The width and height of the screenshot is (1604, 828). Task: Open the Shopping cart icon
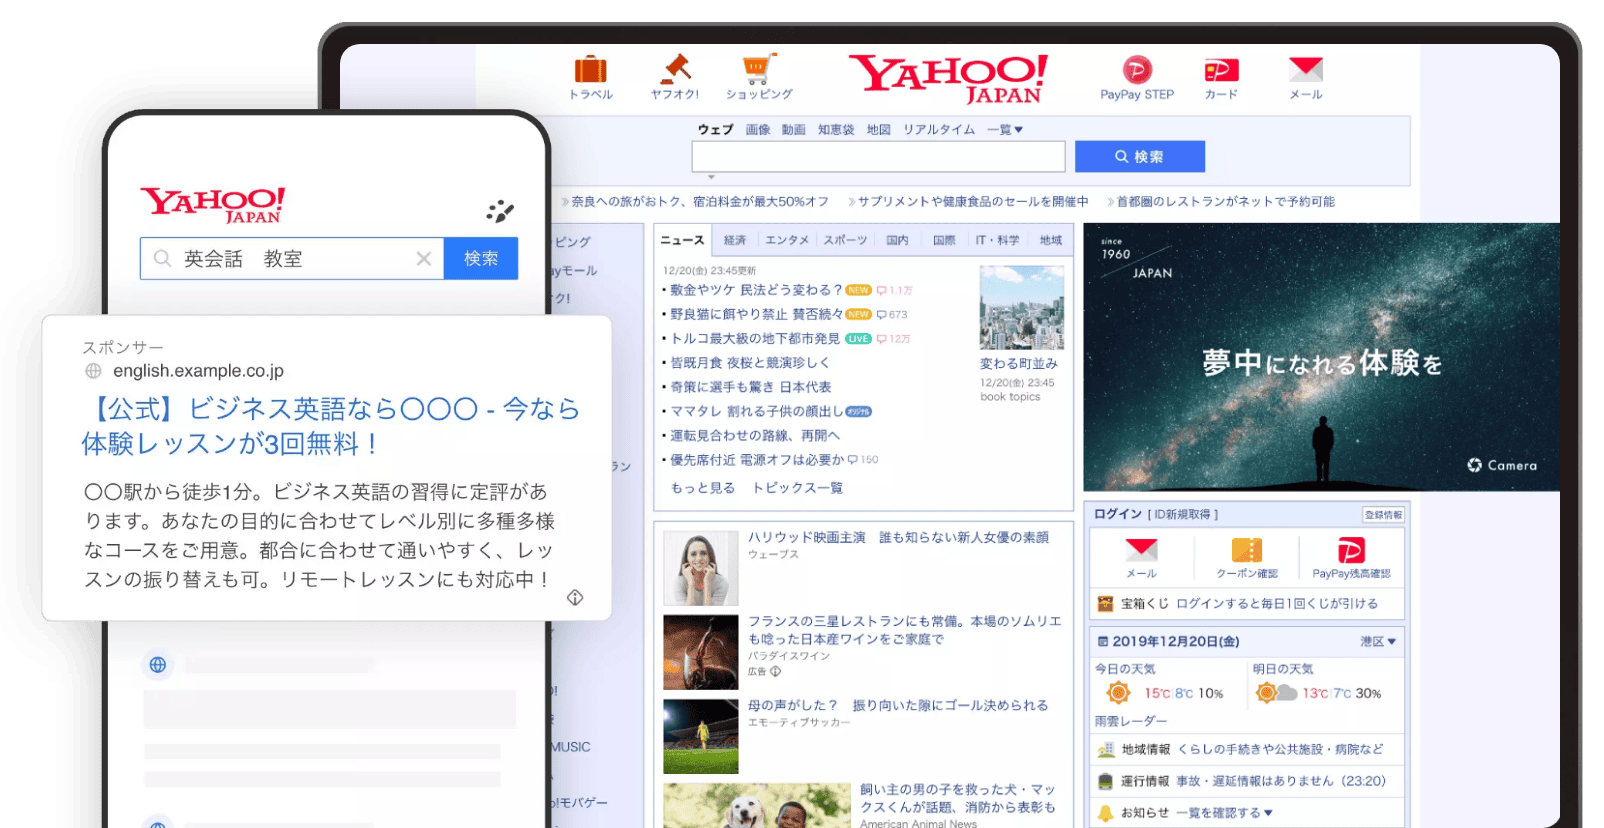point(759,70)
